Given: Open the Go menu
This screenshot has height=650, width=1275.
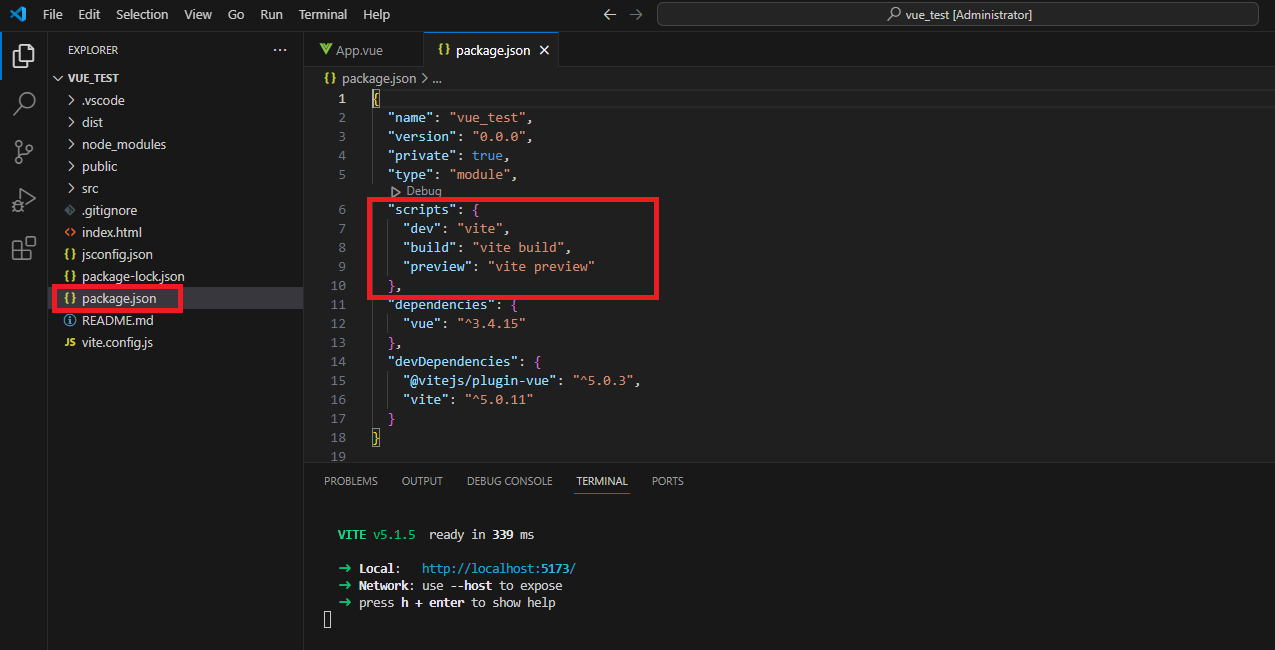Looking at the screenshot, I should pyautogui.click(x=236, y=14).
